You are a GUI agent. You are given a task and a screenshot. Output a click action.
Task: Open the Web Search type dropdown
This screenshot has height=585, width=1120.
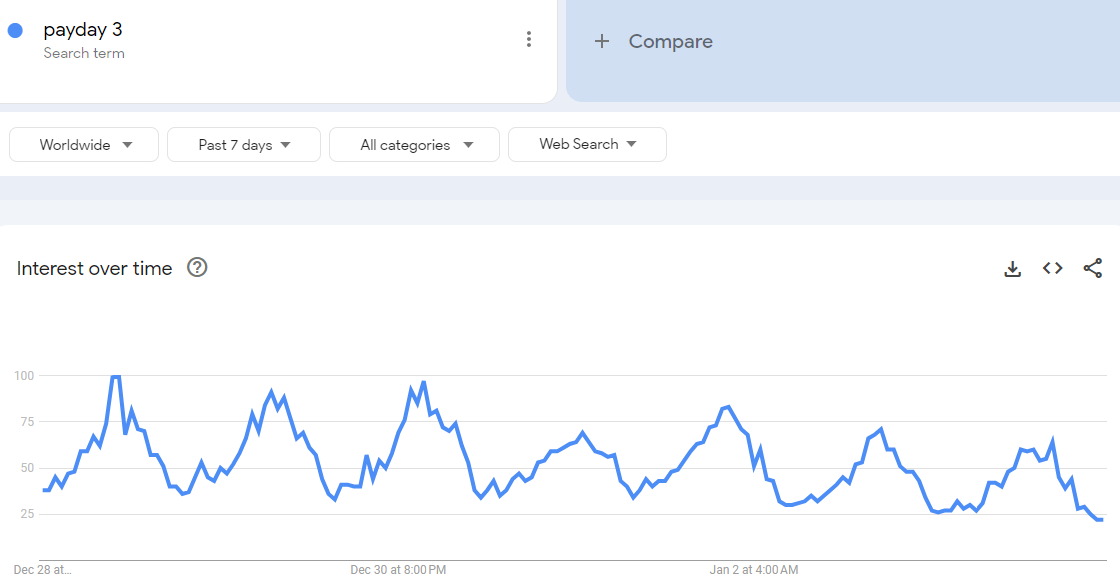pos(587,144)
